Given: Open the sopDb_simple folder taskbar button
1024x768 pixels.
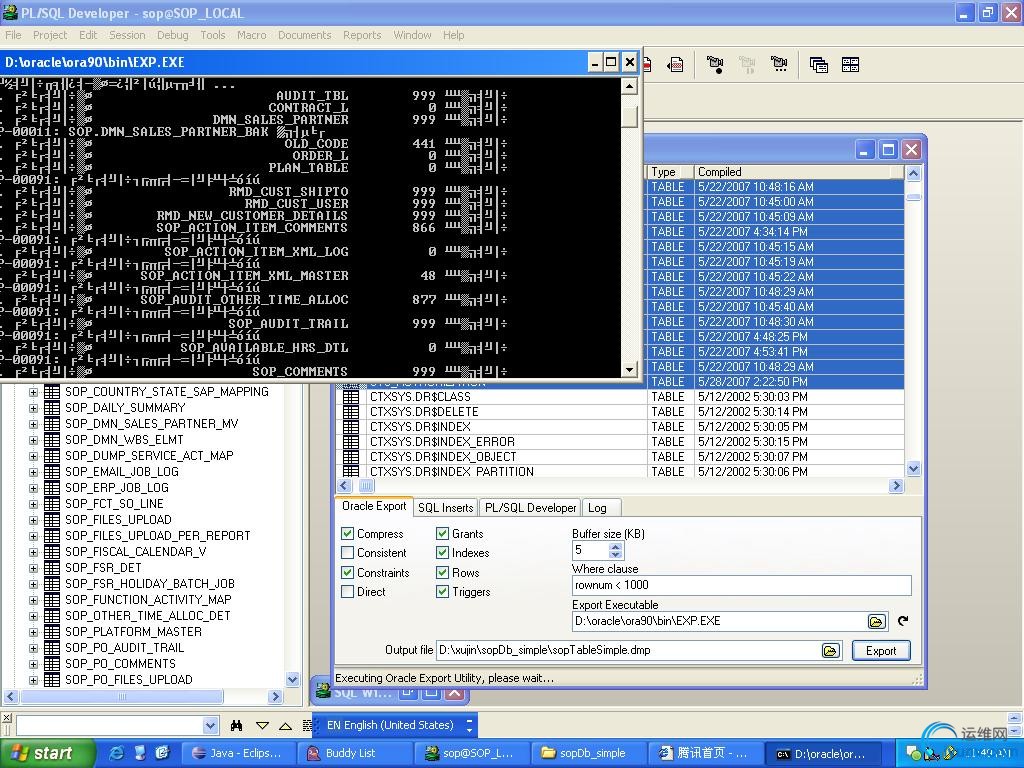Looking at the screenshot, I should pyautogui.click(x=588, y=753).
